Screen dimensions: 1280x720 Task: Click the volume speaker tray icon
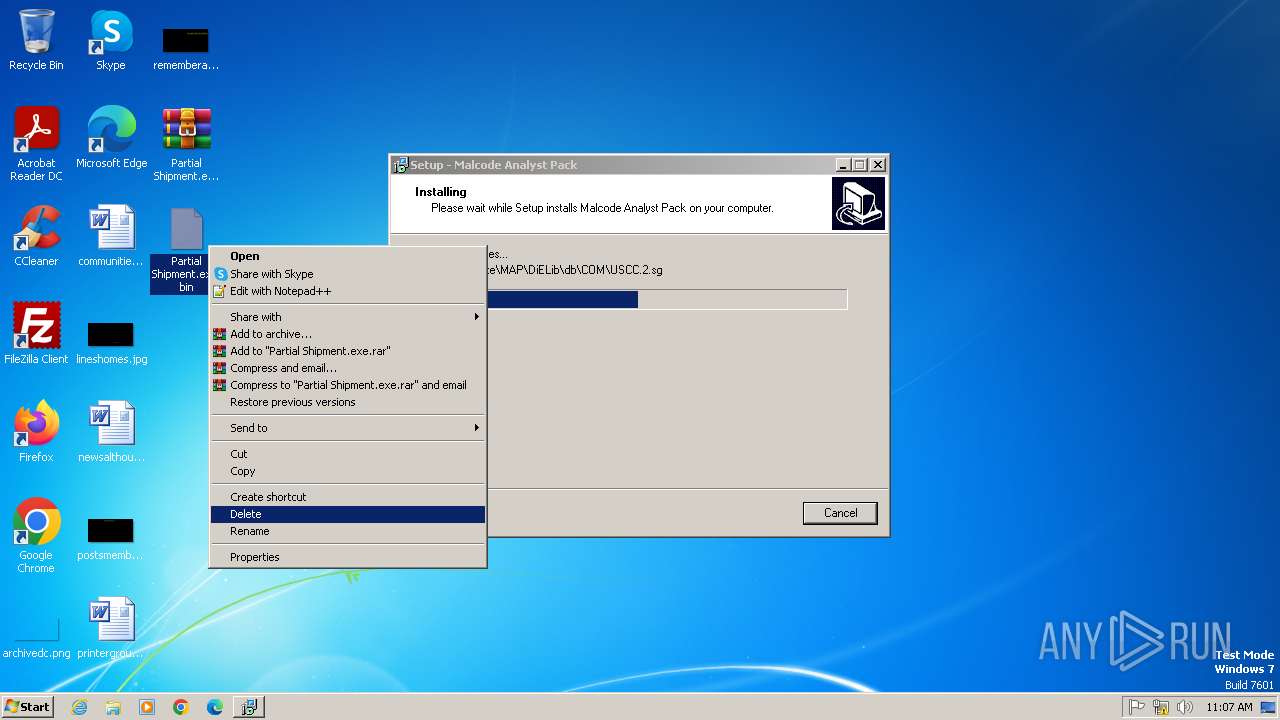[x=1185, y=707]
